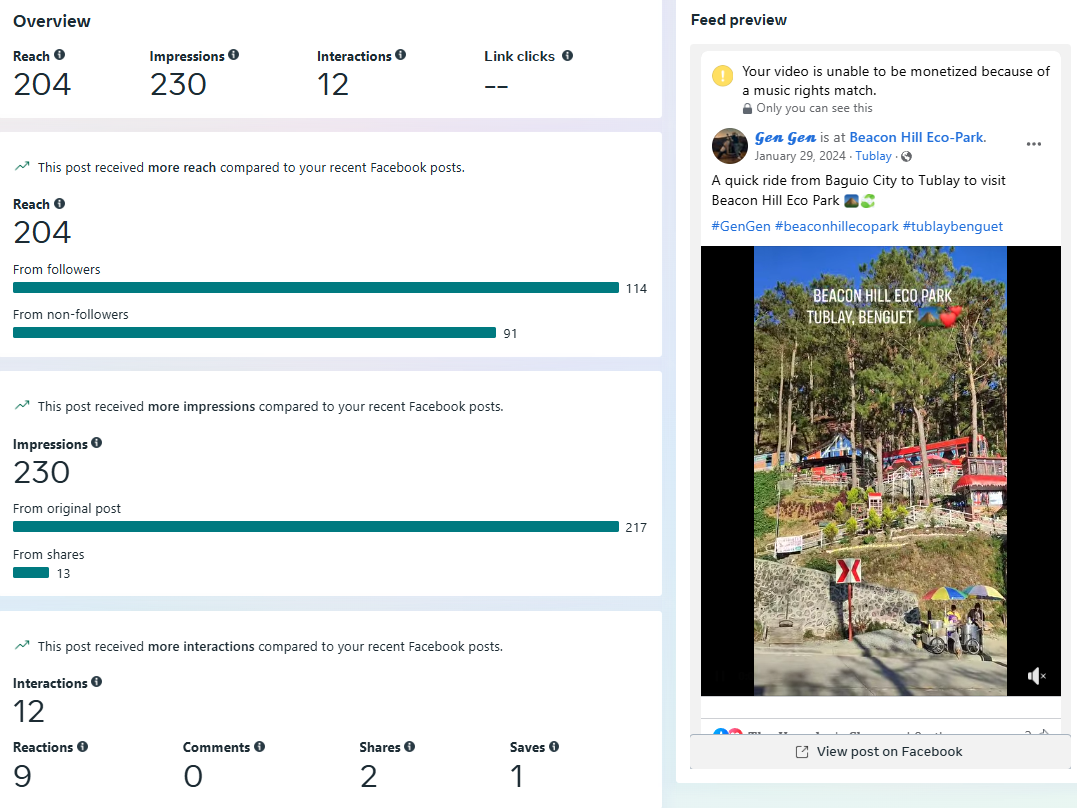Image resolution: width=1077 pixels, height=808 pixels.
Task: Click the View post on Facebook button
Action: (x=879, y=752)
